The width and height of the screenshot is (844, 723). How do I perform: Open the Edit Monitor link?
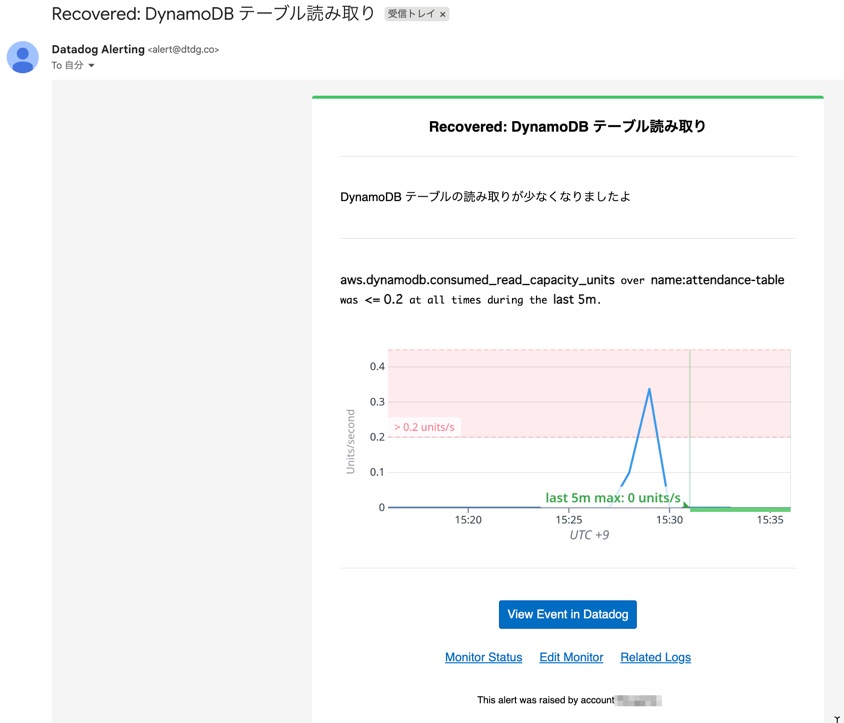click(570, 657)
